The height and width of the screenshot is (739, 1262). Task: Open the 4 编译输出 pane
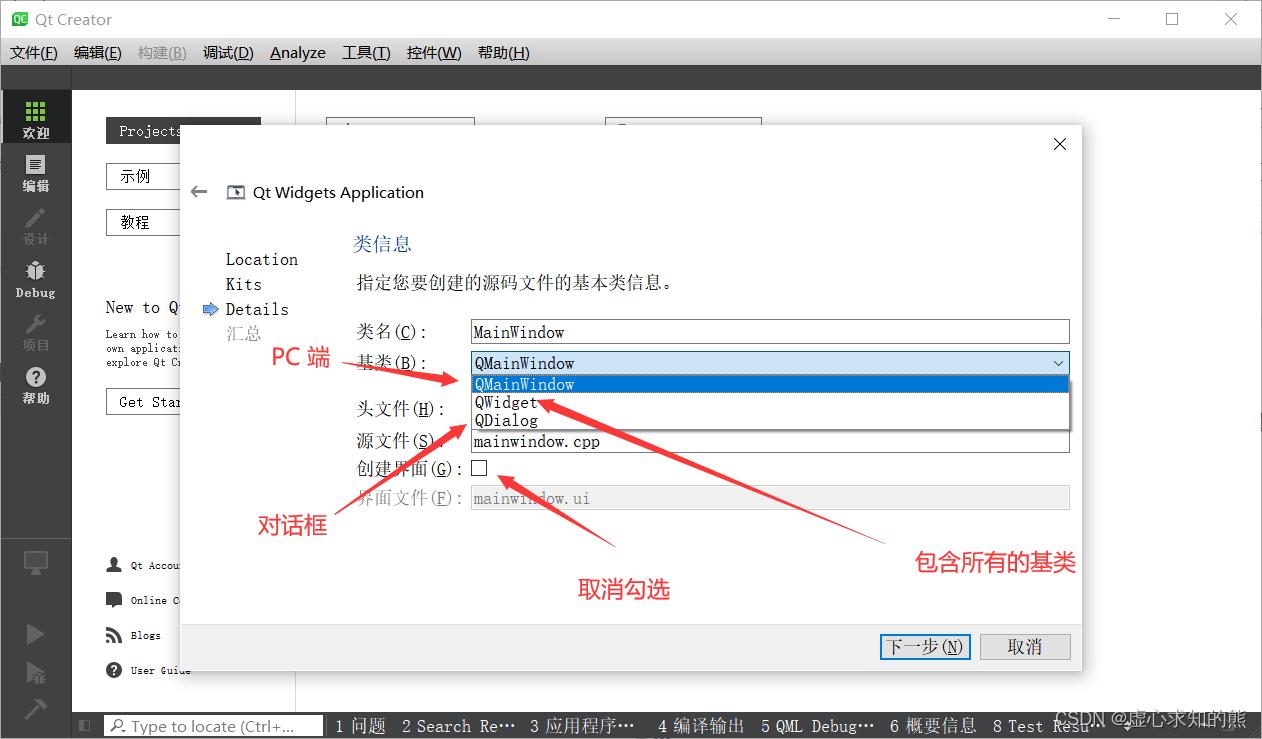tap(701, 726)
